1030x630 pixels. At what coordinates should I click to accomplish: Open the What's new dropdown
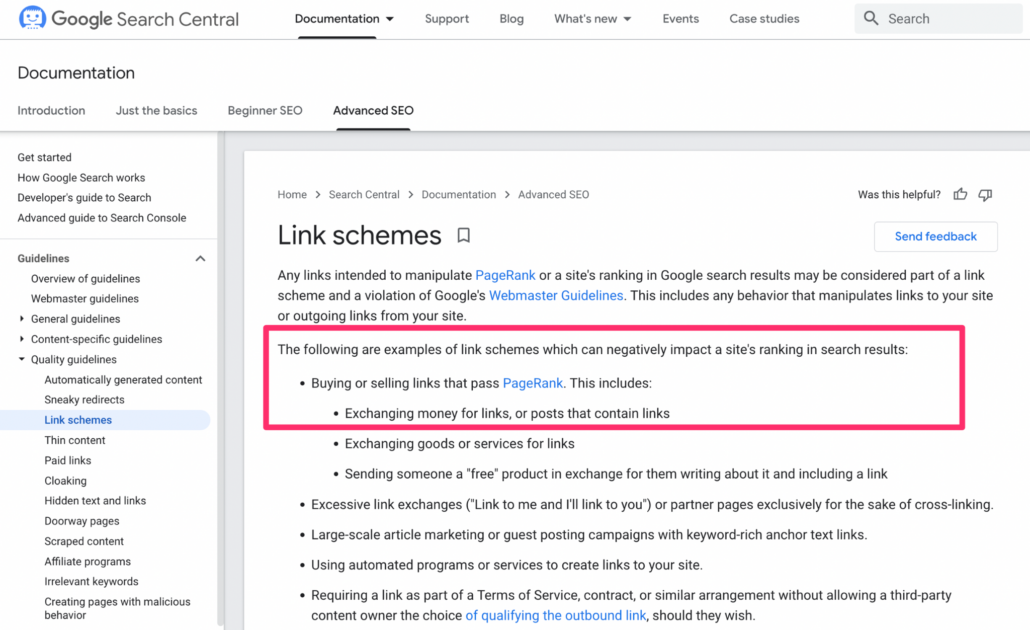click(592, 19)
